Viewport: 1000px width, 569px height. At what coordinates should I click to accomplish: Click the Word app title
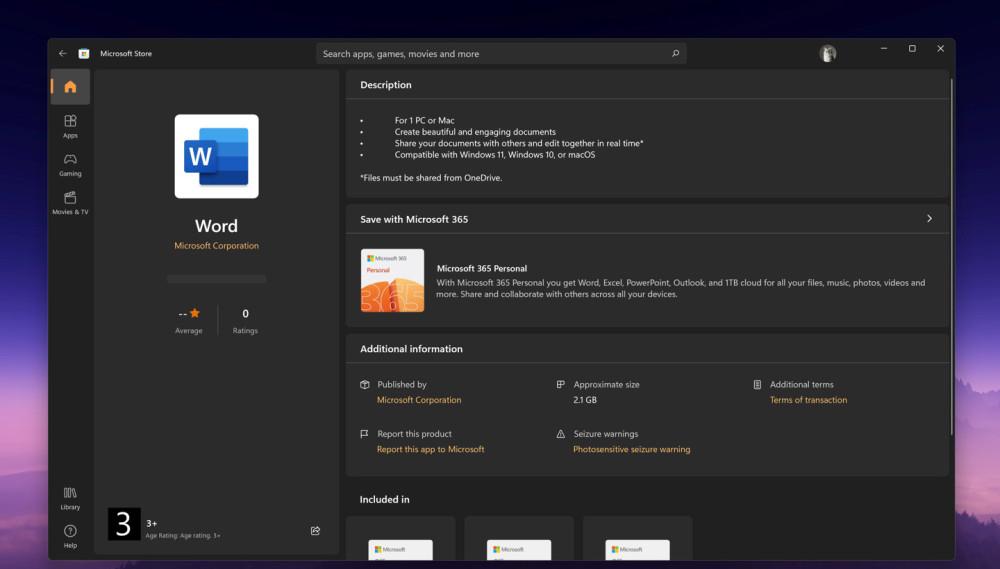pyautogui.click(x=216, y=226)
